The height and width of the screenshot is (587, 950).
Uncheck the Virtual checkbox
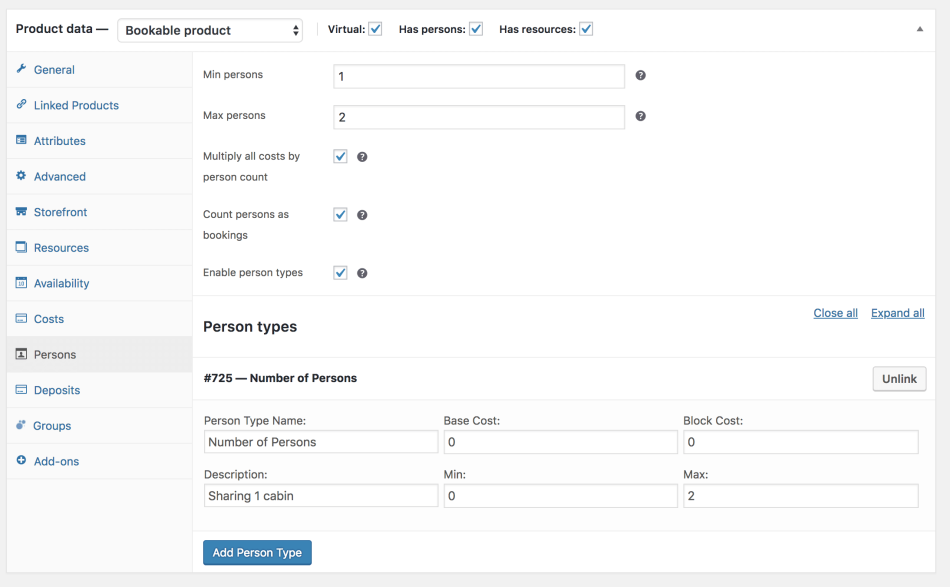coord(375,29)
